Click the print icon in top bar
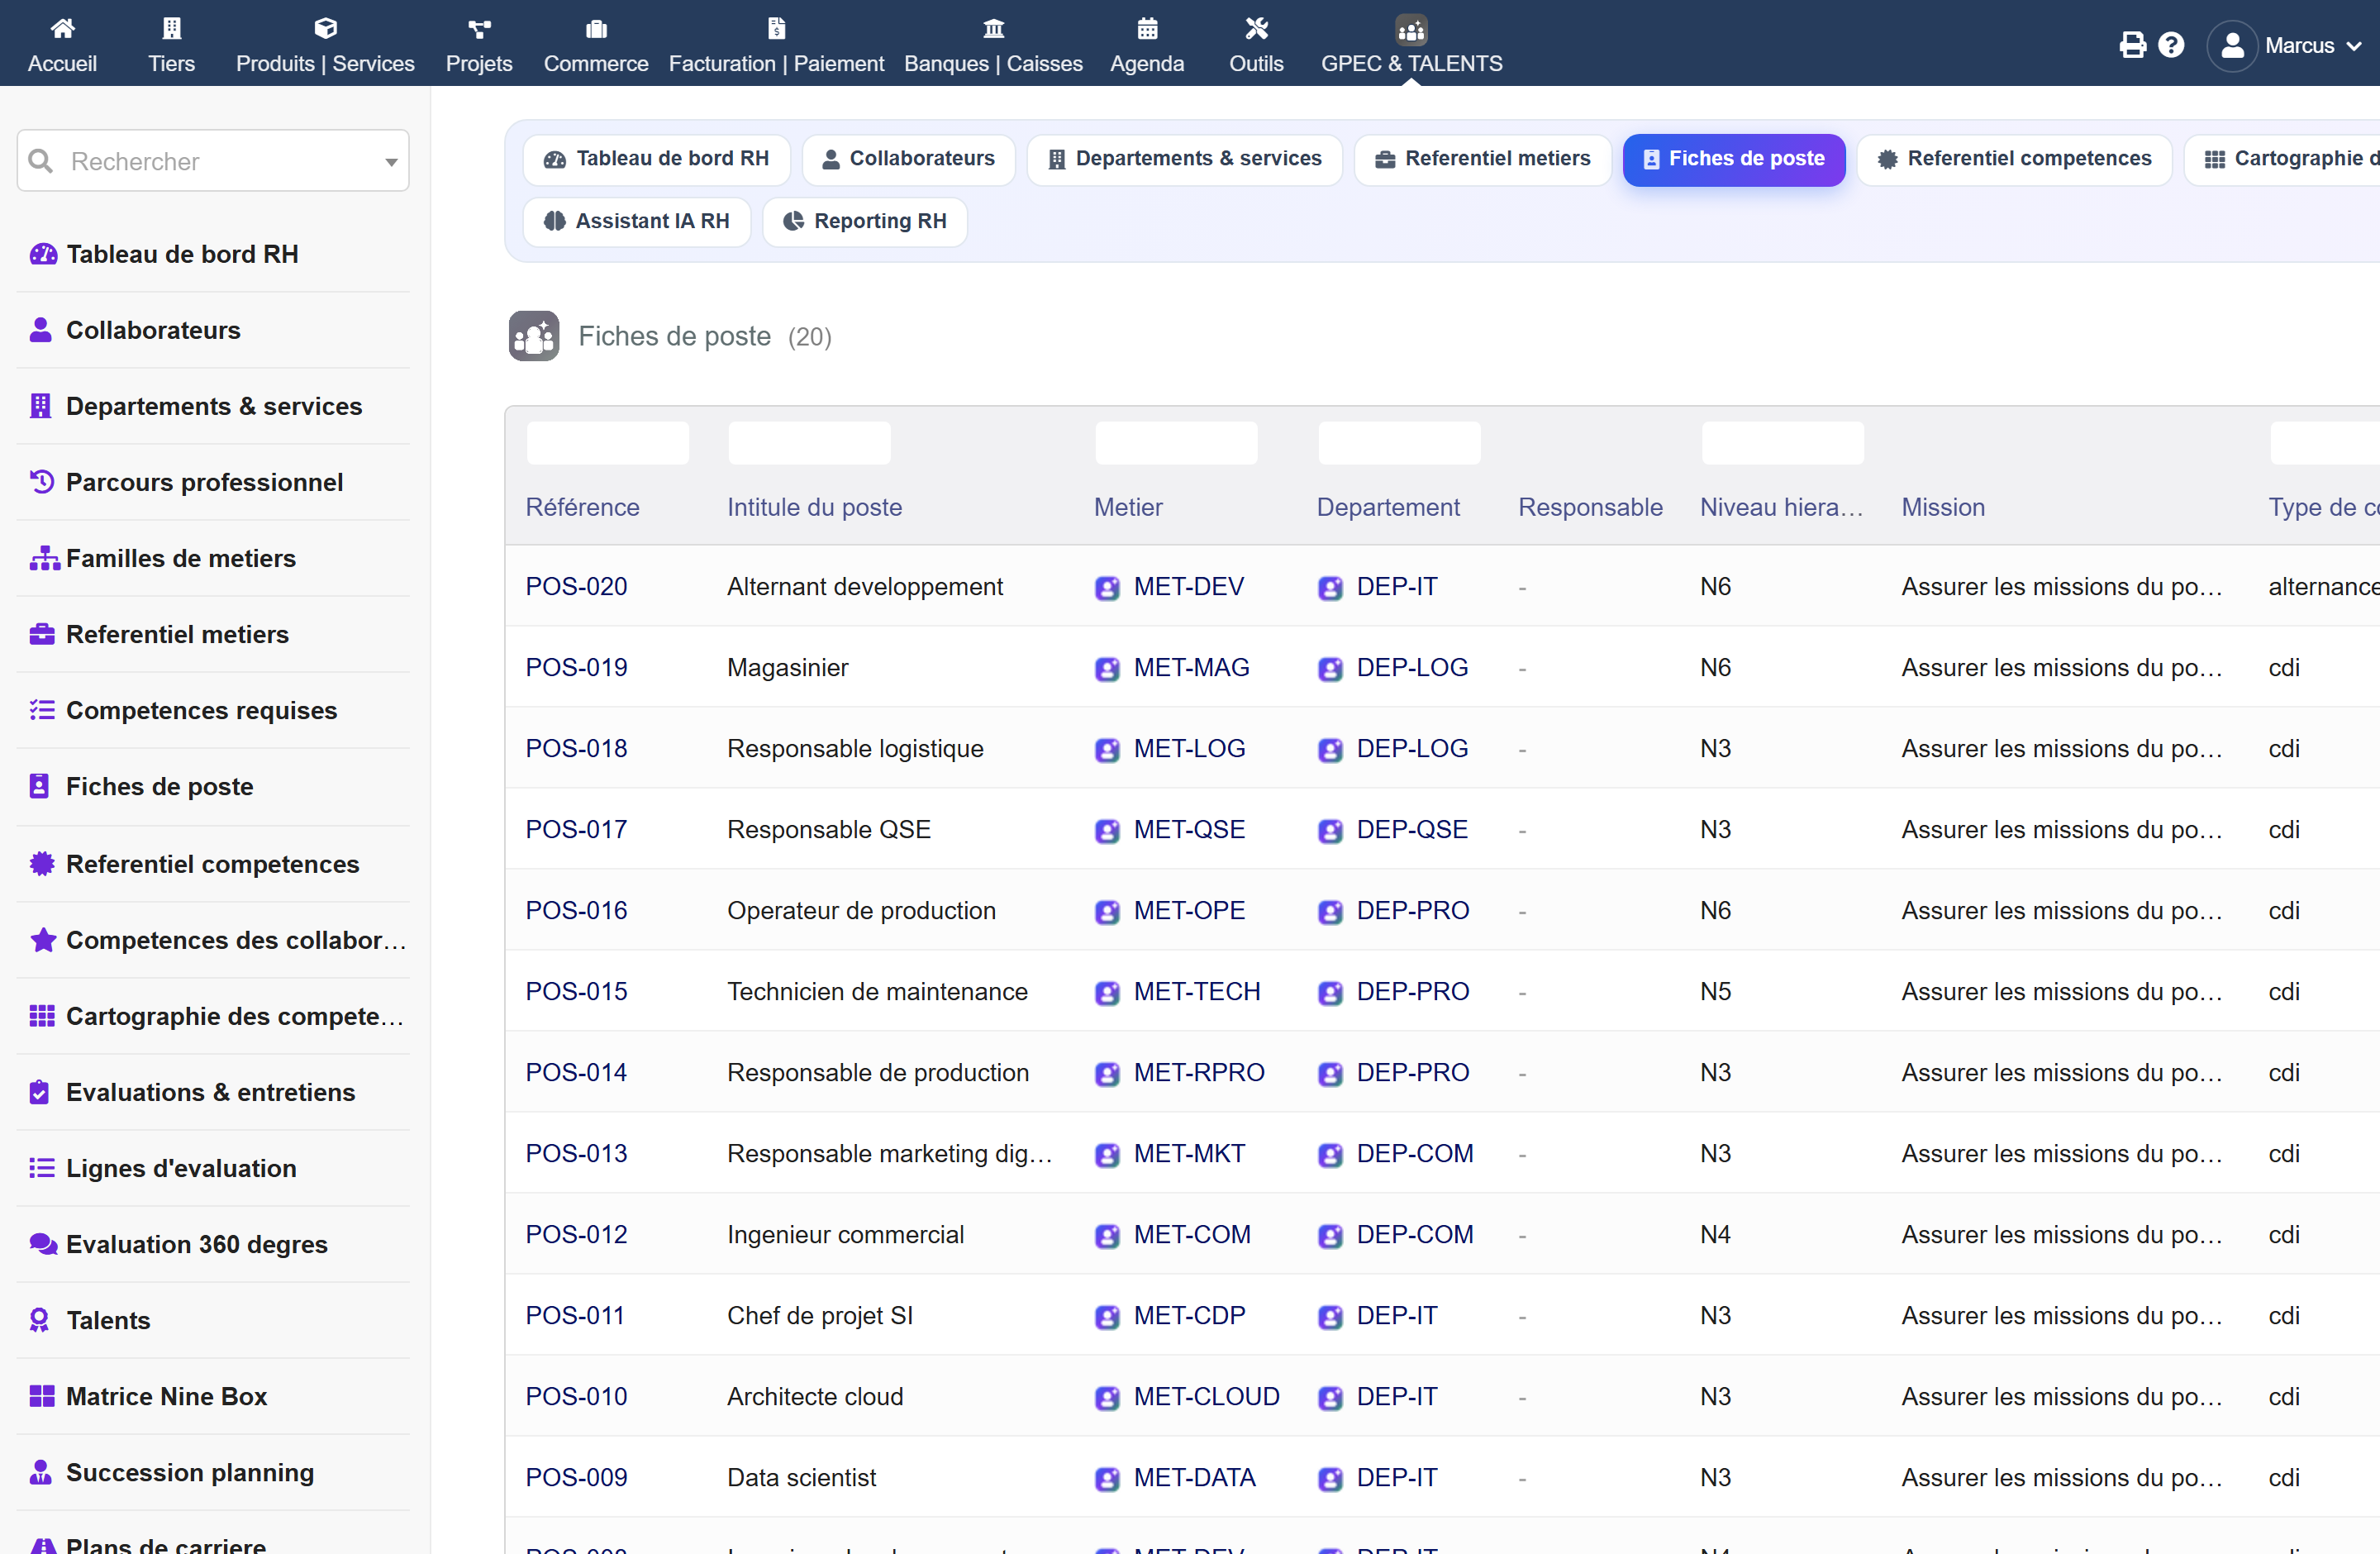The width and height of the screenshot is (2380, 1554). point(2132,45)
